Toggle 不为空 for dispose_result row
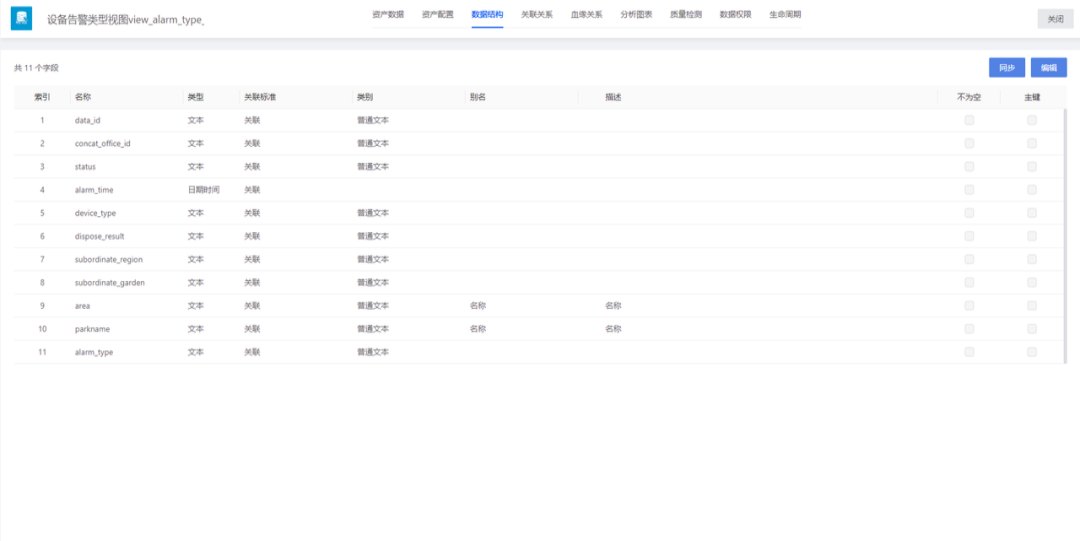This screenshot has width=1080, height=541. [x=969, y=236]
